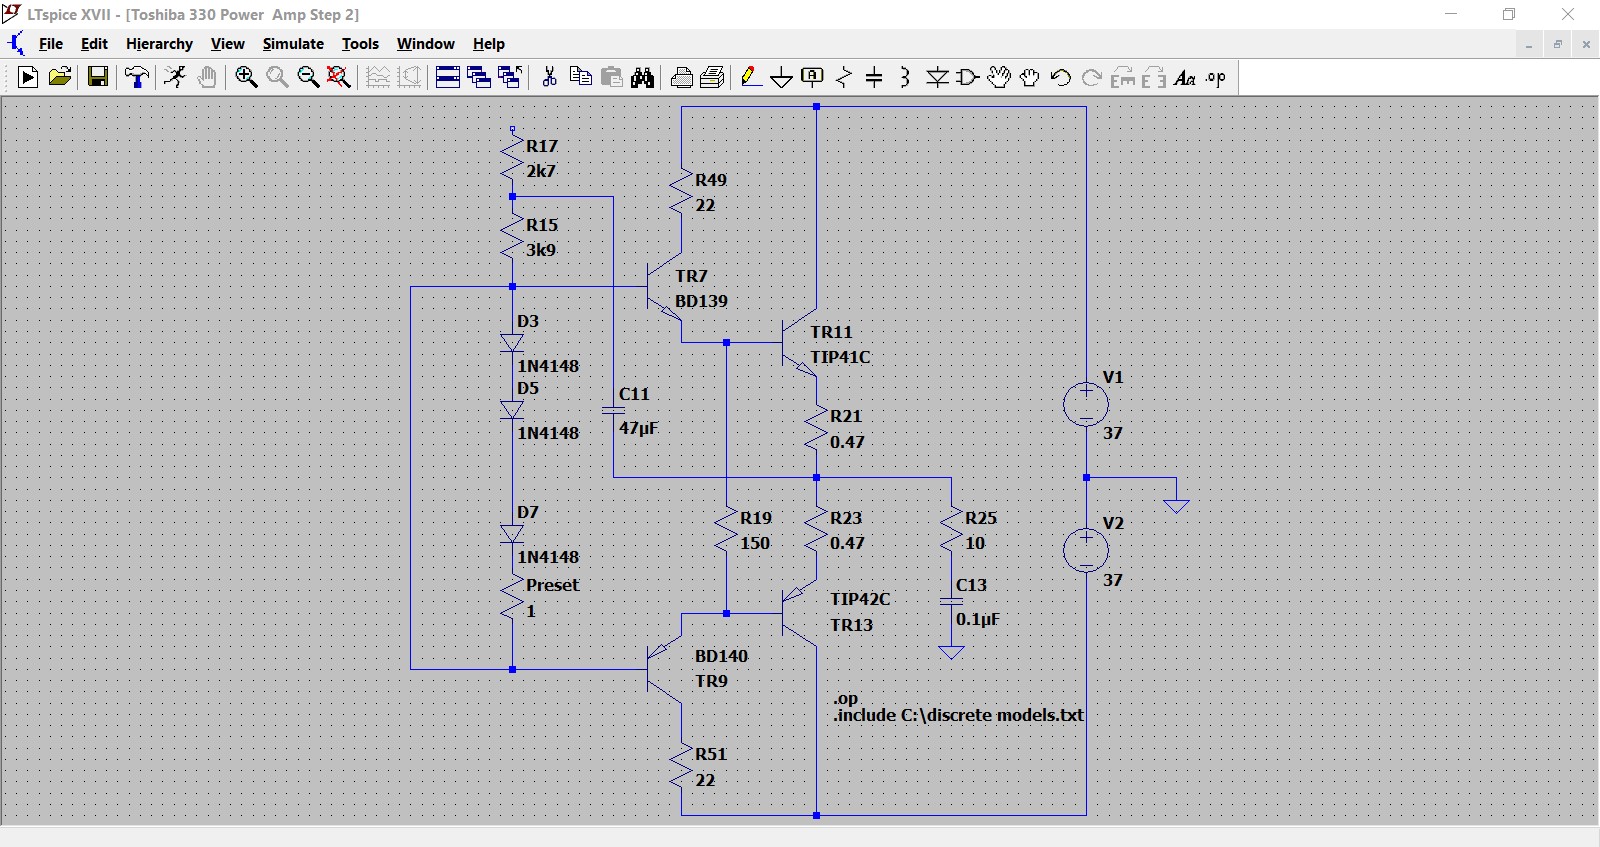Click the Halt hand icon
Viewport: 1600px width, 847px height.
pos(207,77)
